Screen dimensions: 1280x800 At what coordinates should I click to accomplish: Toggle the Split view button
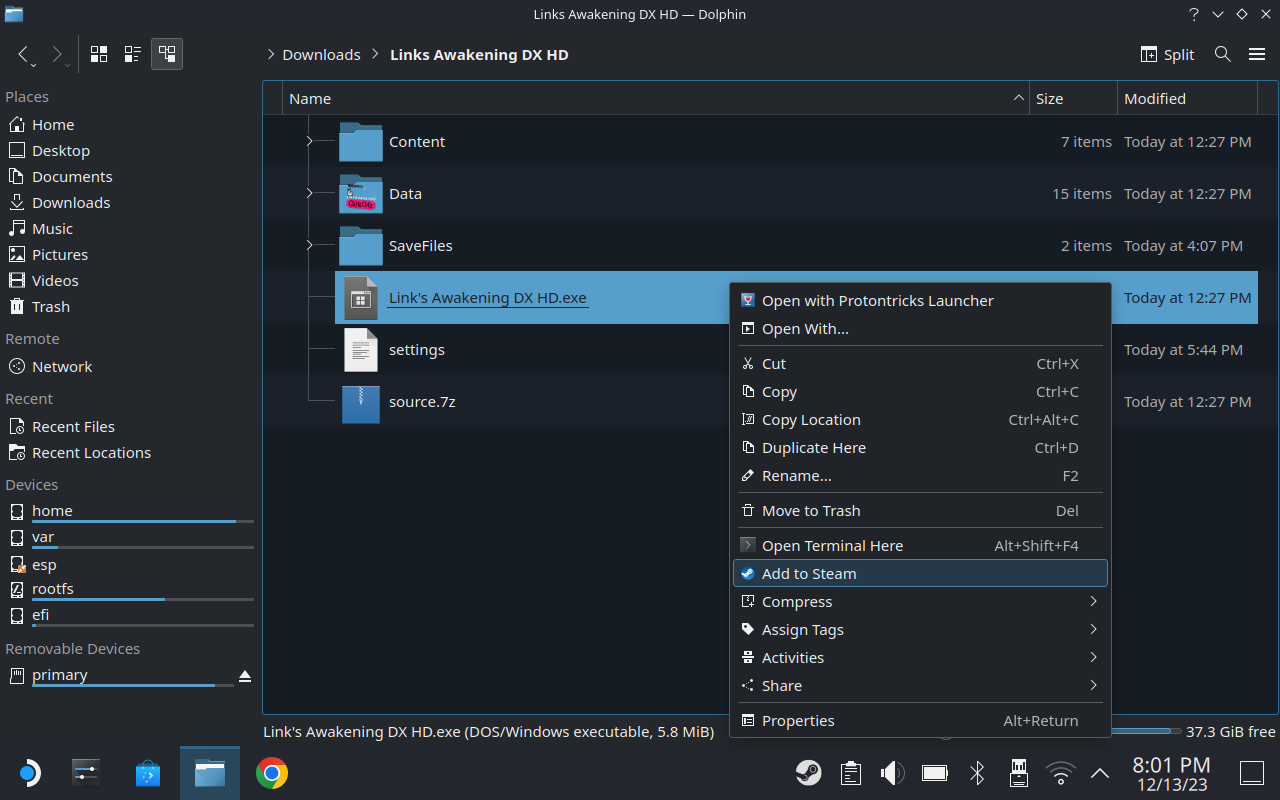[1167, 55]
